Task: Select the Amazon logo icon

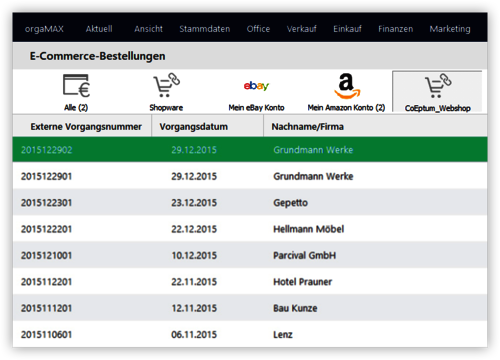Action: click(x=347, y=86)
